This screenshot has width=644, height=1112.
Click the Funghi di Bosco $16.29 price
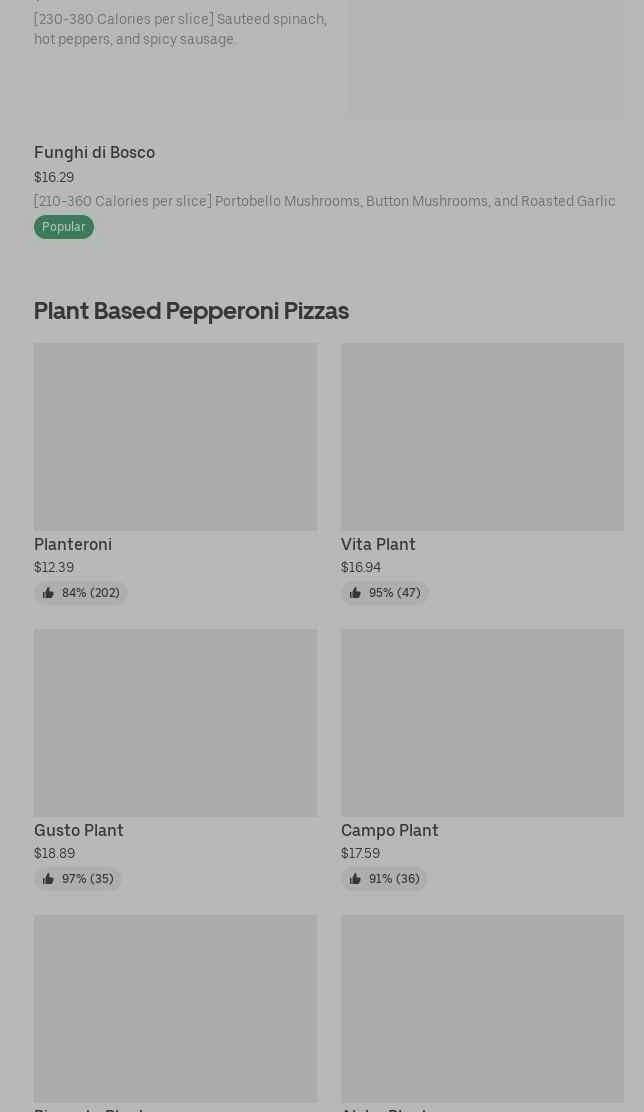click(54, 178)
